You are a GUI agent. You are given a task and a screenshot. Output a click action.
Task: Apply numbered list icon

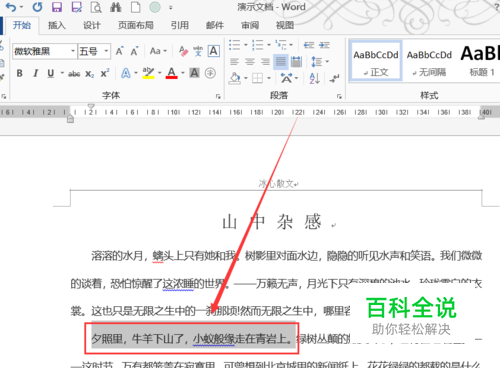click(x=258, y=45)
